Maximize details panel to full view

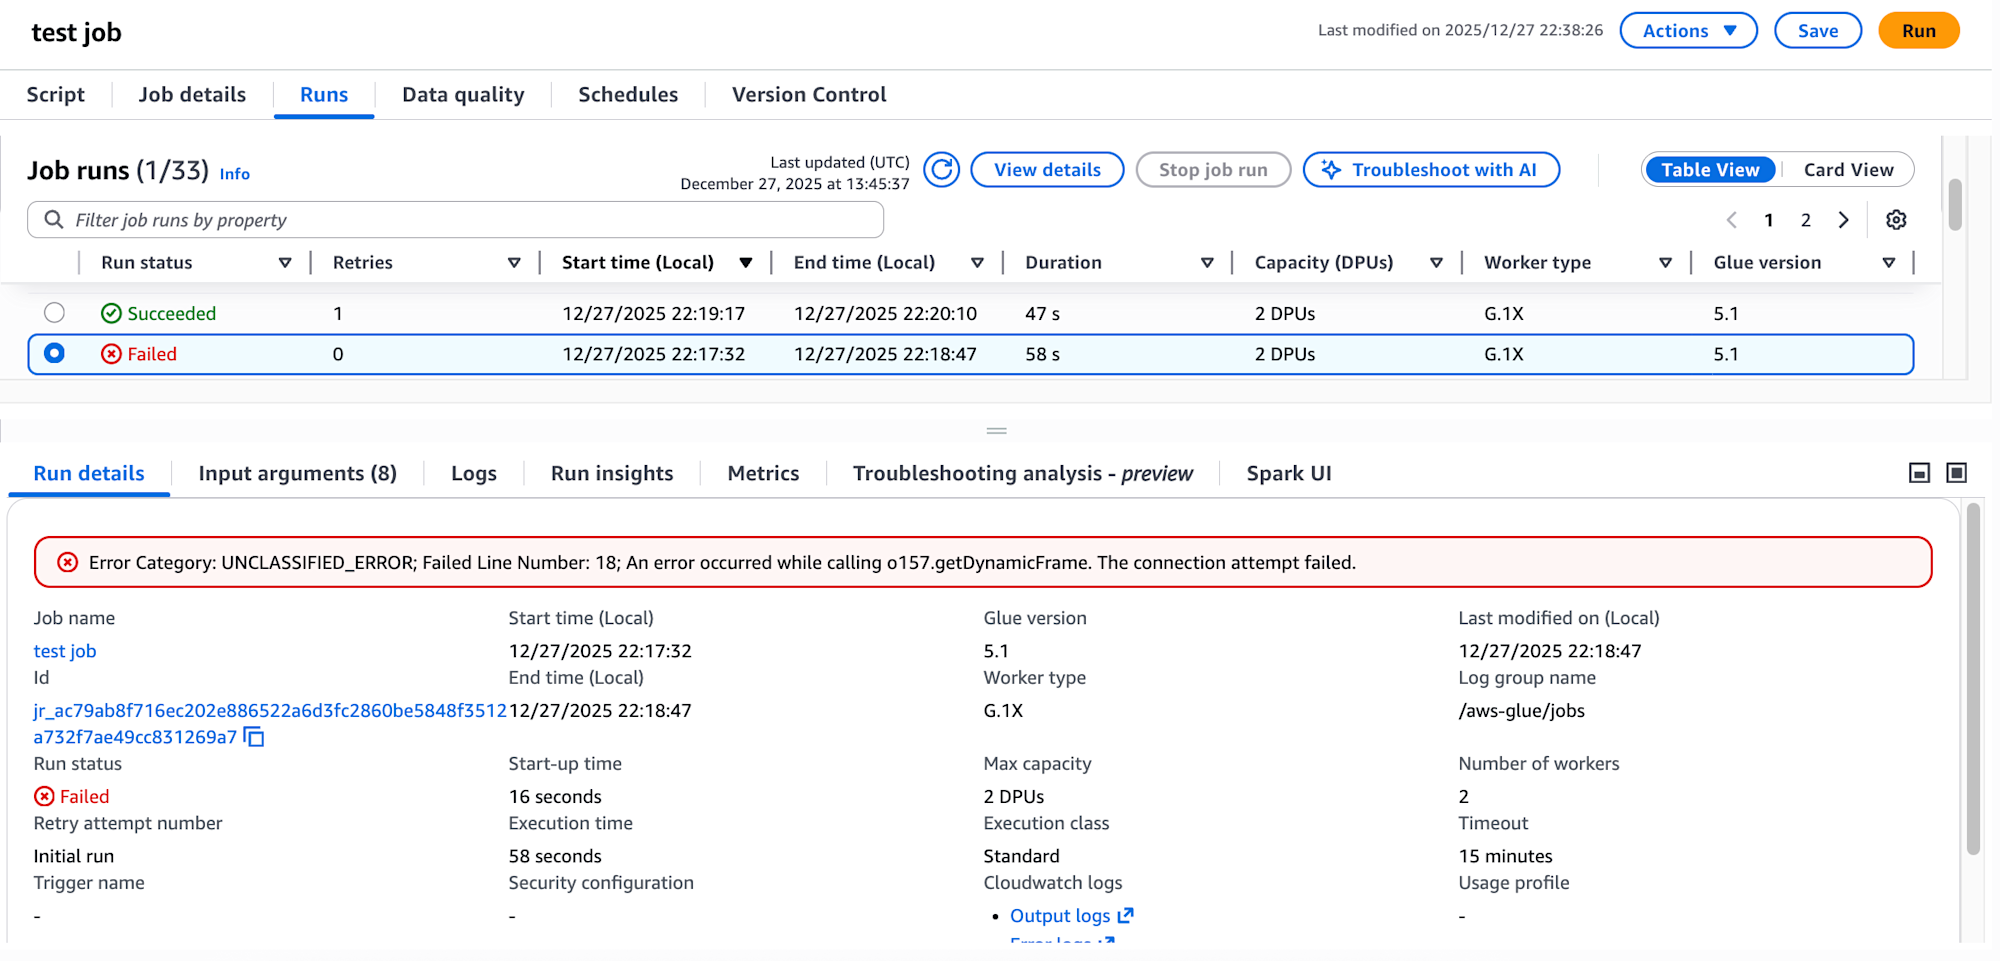pos(1957,473)
